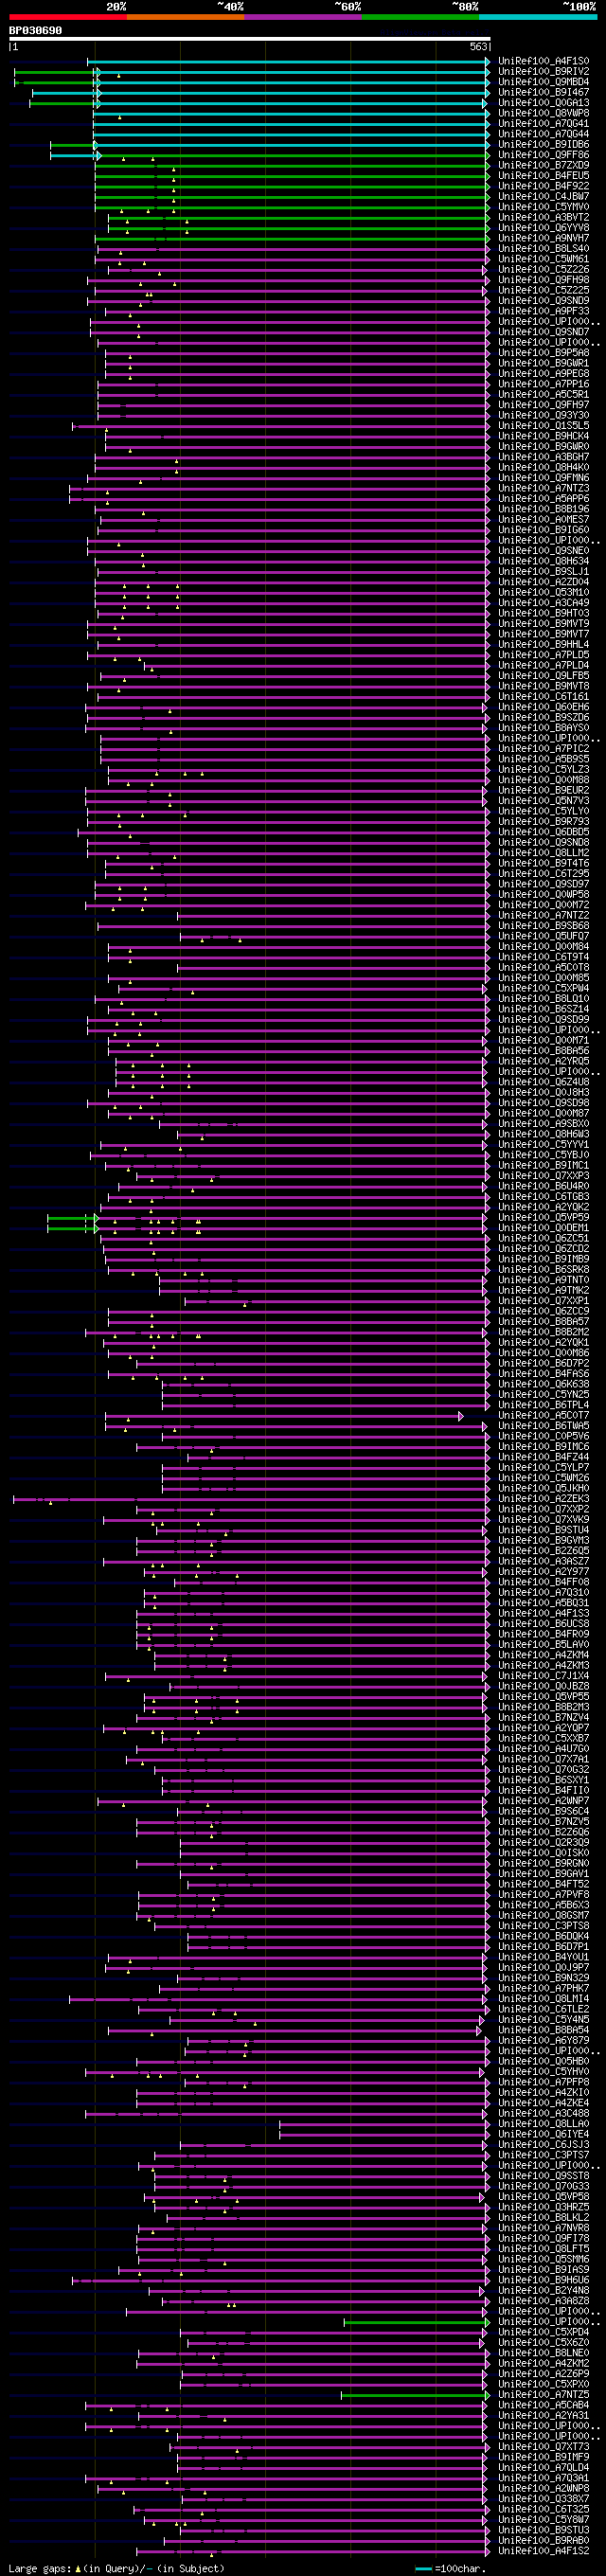This screenshot has height=2576, width=606.
Task: Click the white query length bar
Action: click(250, 39)
